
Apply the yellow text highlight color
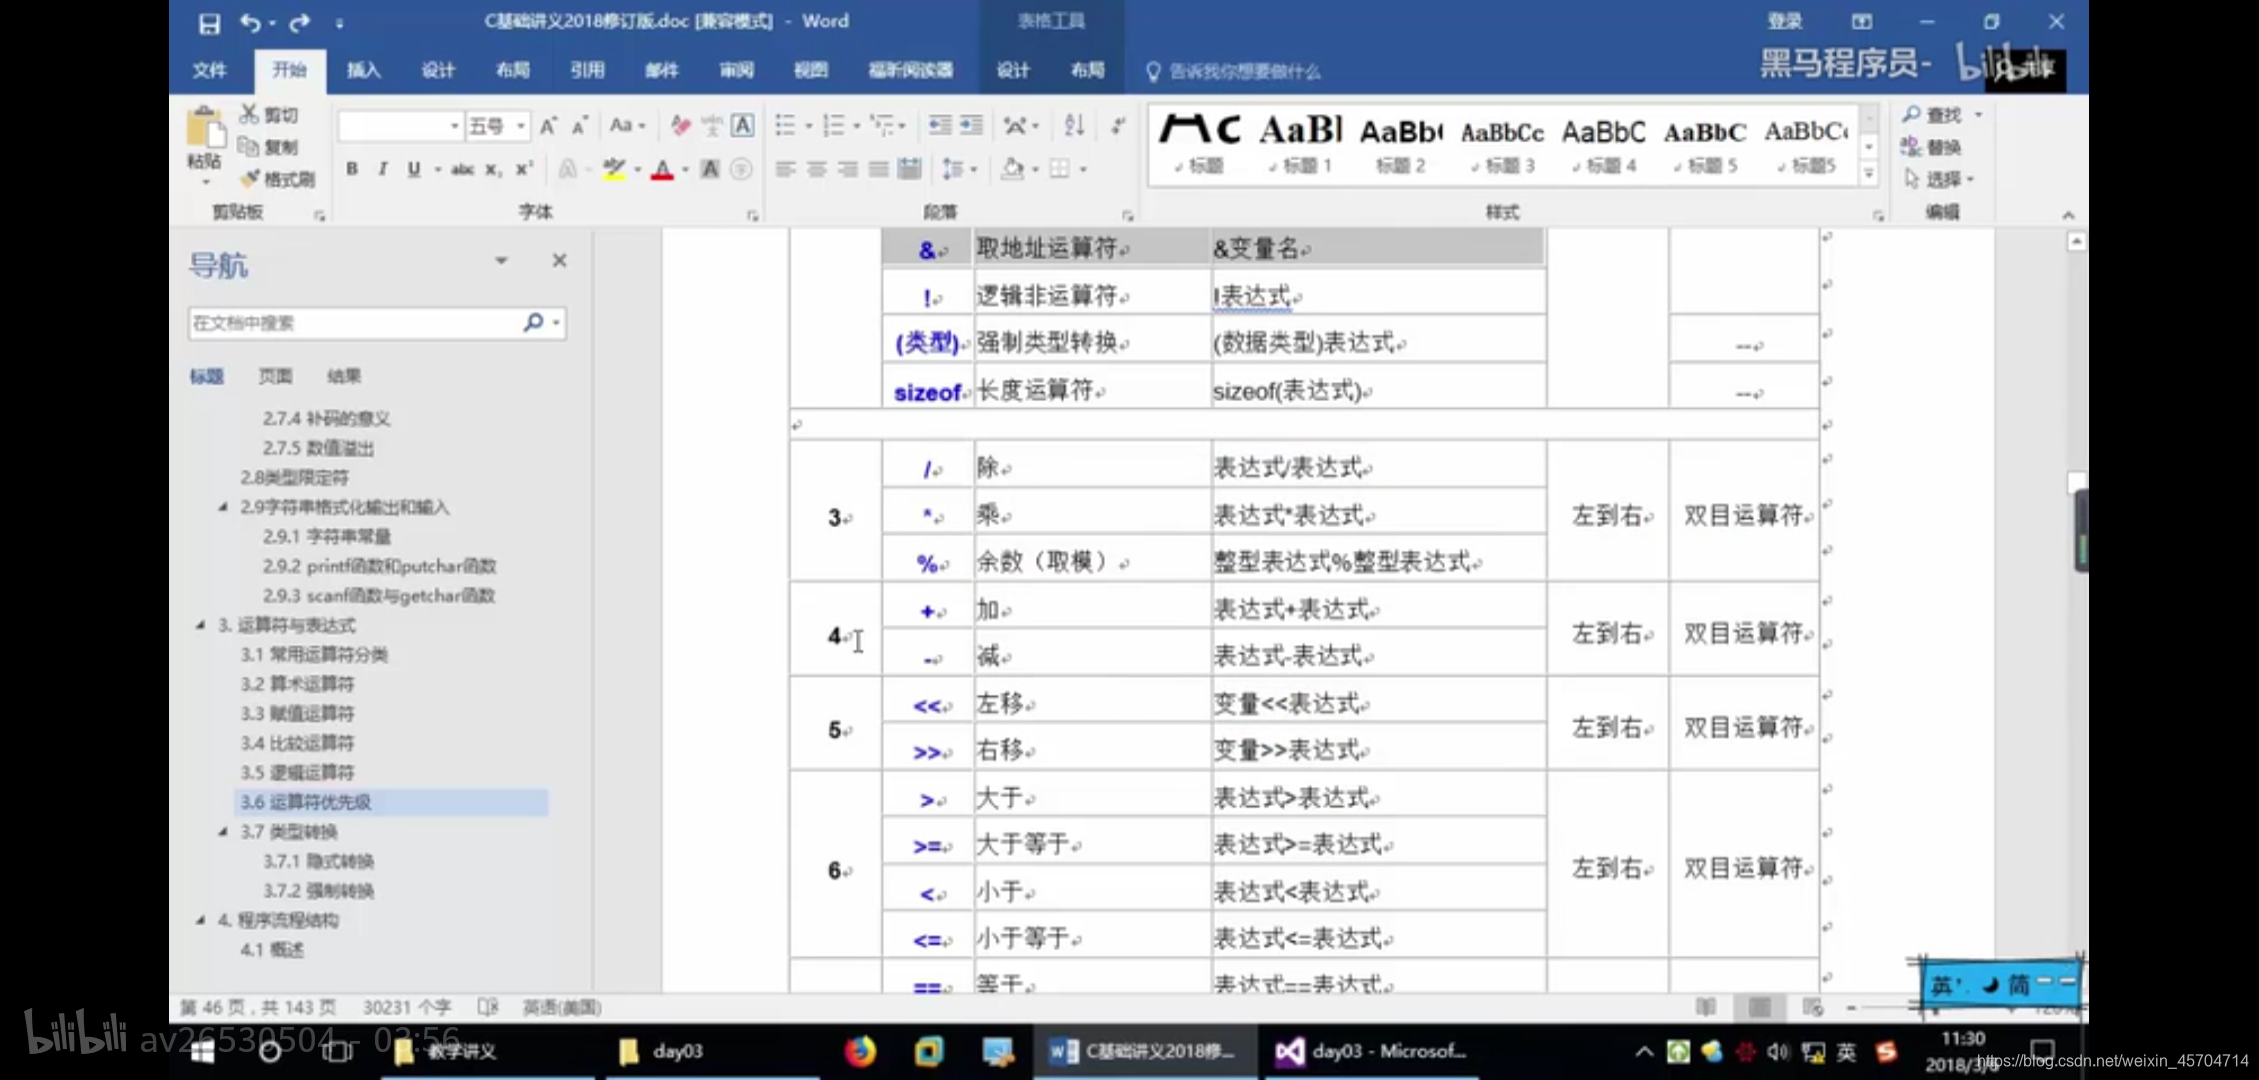[x=613, y=169]
